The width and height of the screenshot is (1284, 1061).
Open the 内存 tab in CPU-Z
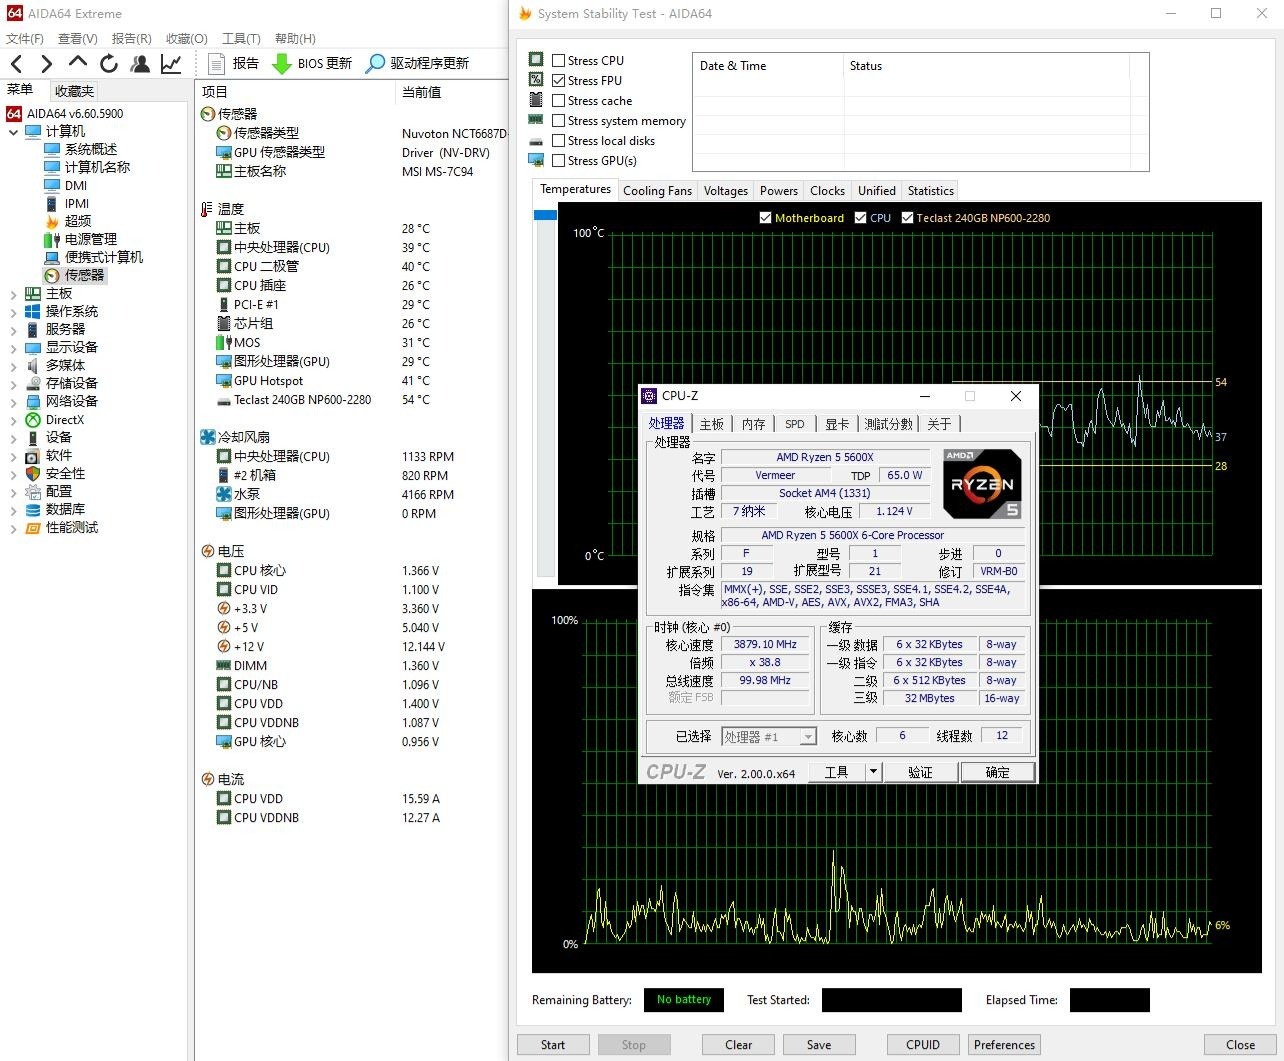pyautogui.click(x=753, y=424)
